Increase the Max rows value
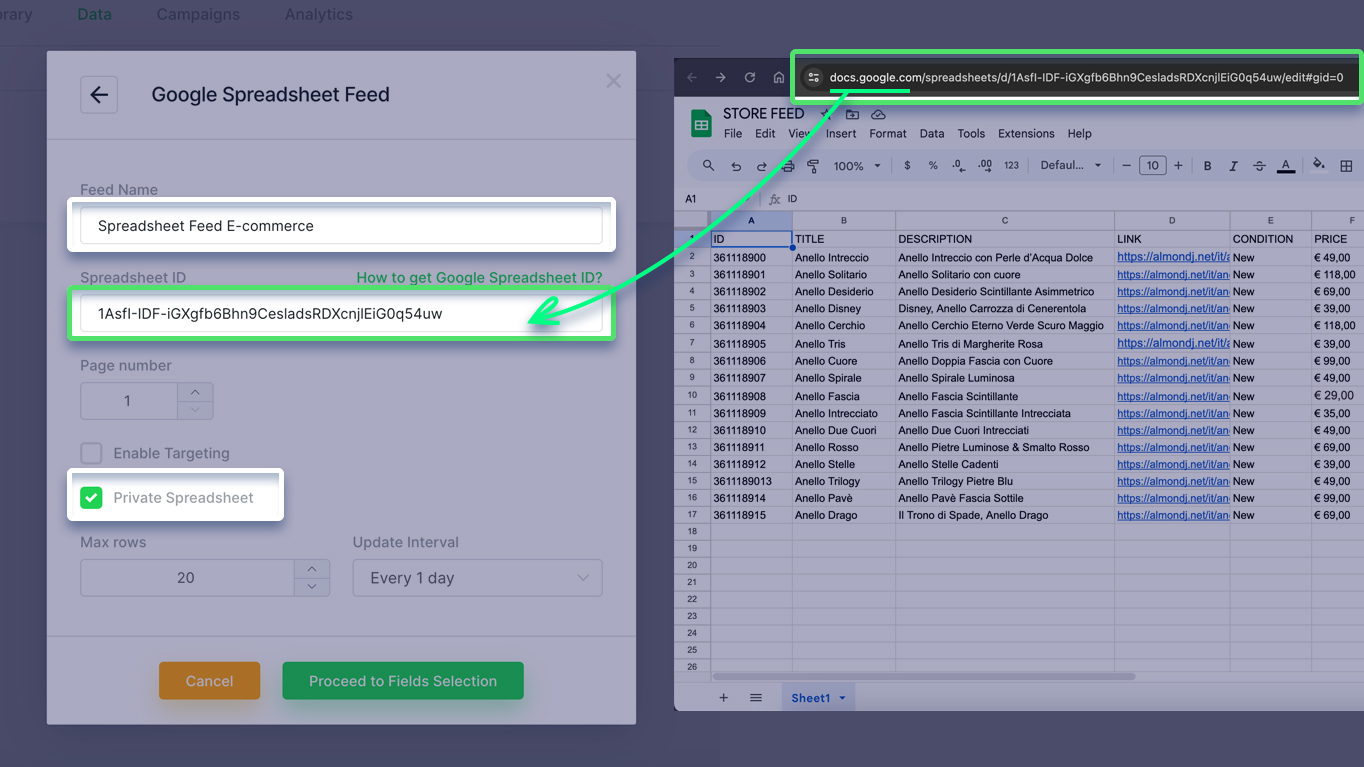 tap(312, 569)
